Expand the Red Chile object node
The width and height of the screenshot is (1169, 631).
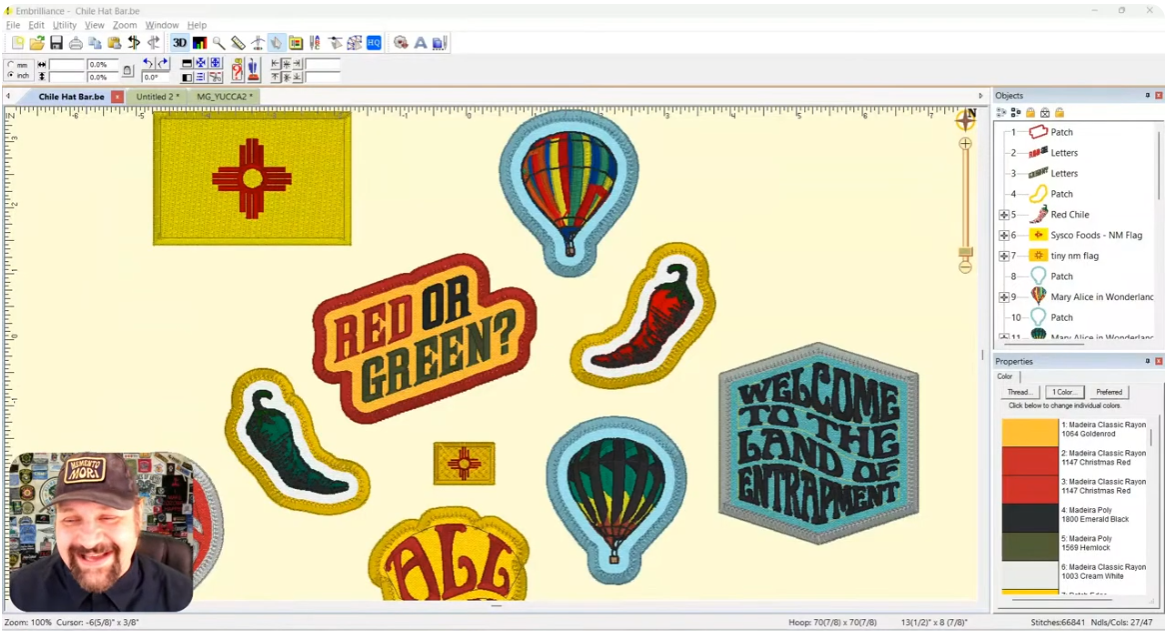1003,215
